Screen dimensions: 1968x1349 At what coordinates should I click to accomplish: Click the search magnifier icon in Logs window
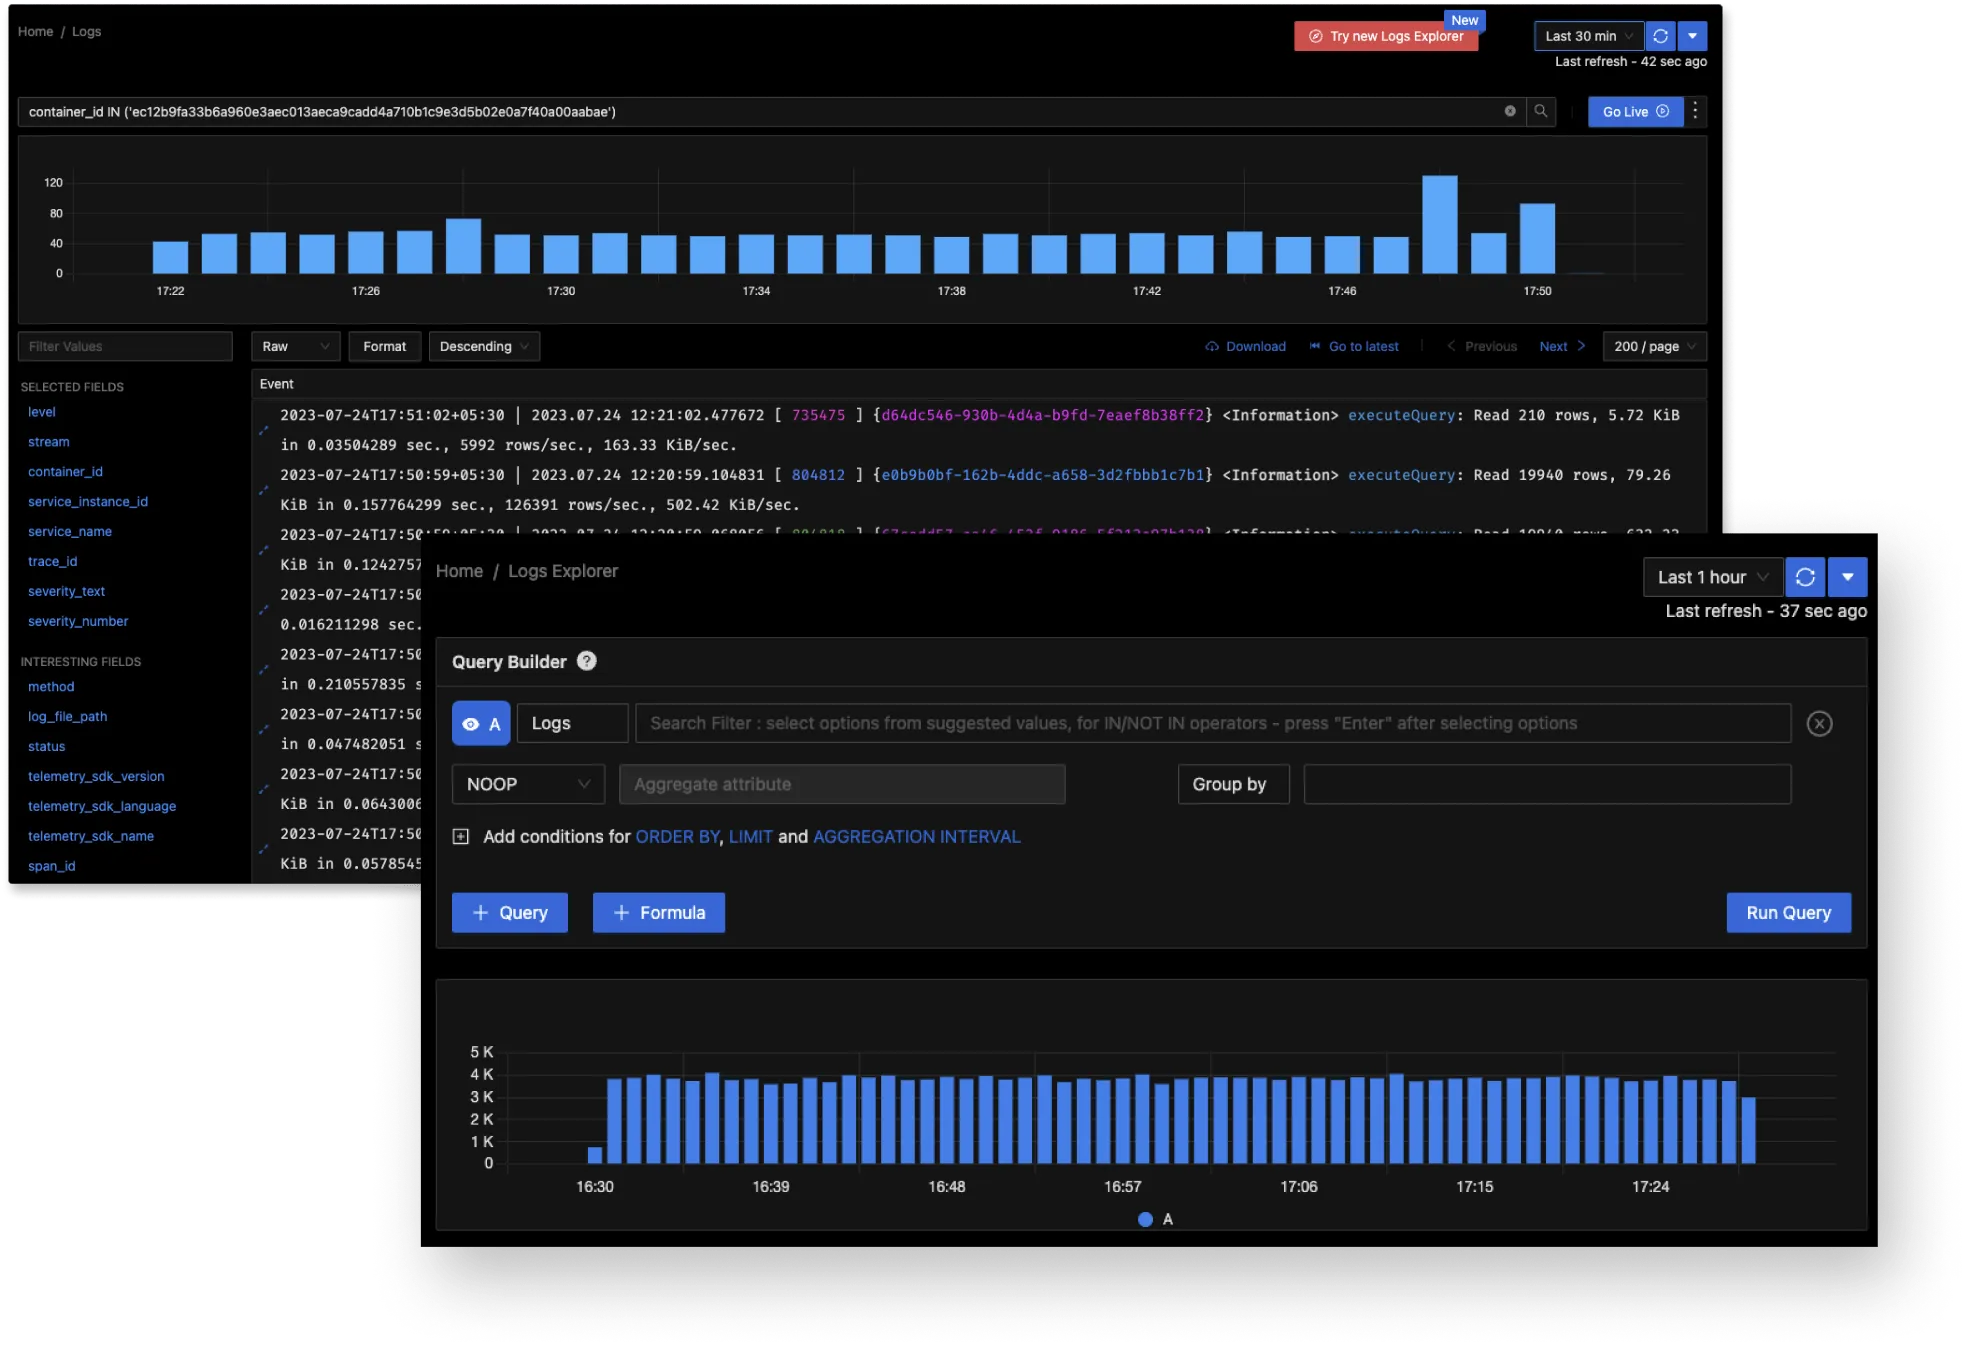(x=1540, y=111)
